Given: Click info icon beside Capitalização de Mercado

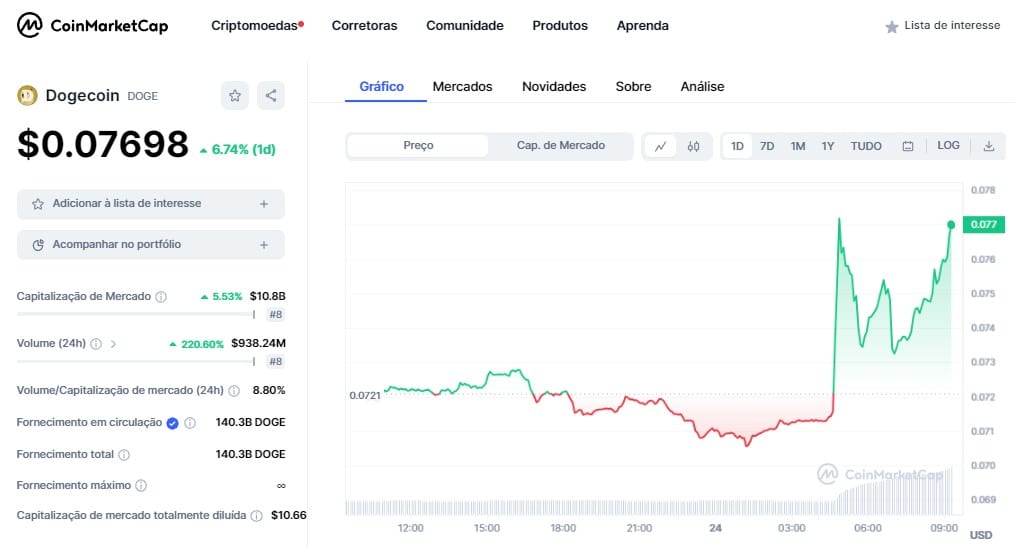Looking at the screenshot, I should coord(161,296).
